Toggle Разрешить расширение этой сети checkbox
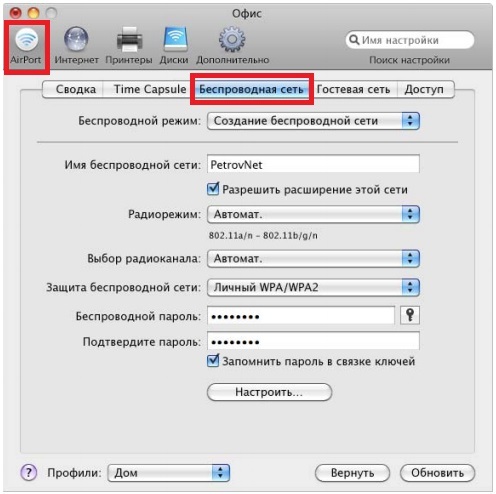Screen dimensions: 496x494 [213, 189]
